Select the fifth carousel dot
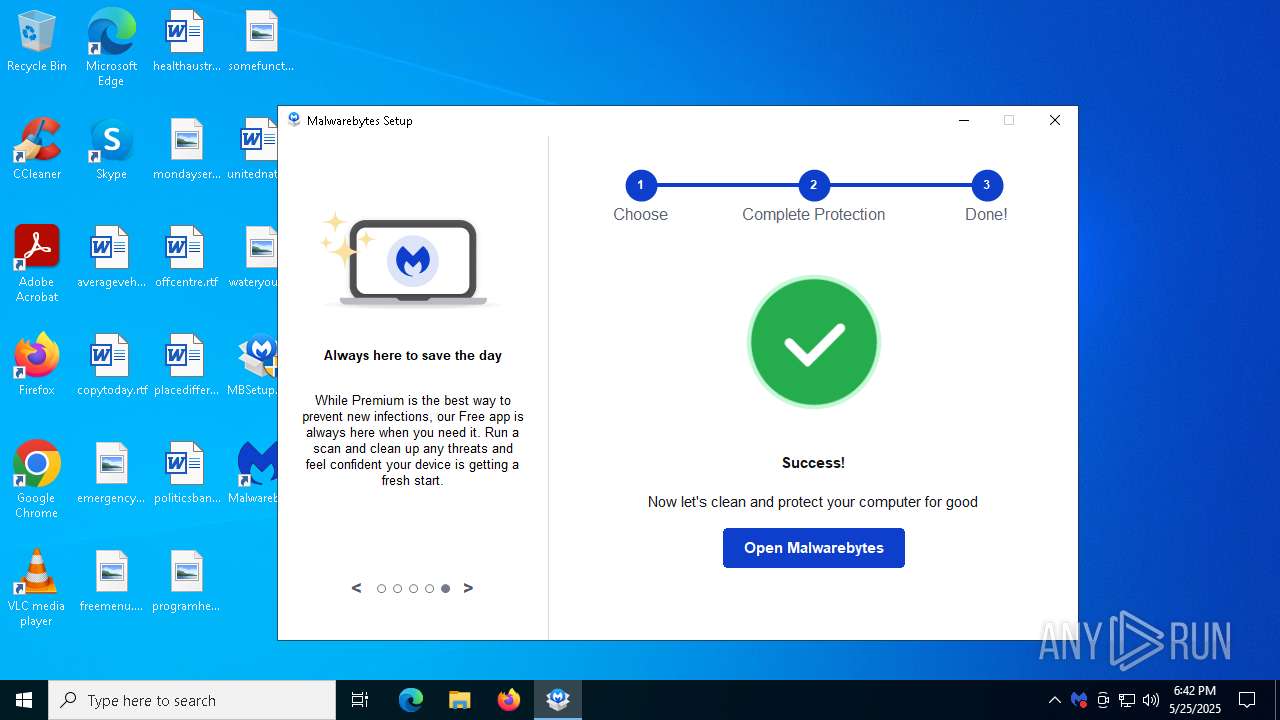Viewport: 1280px width, 720px height. (x=445, y=589)
